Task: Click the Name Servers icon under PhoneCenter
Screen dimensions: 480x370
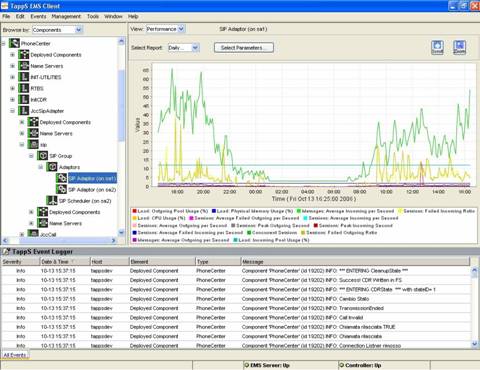Action: [x=24, y=66]
